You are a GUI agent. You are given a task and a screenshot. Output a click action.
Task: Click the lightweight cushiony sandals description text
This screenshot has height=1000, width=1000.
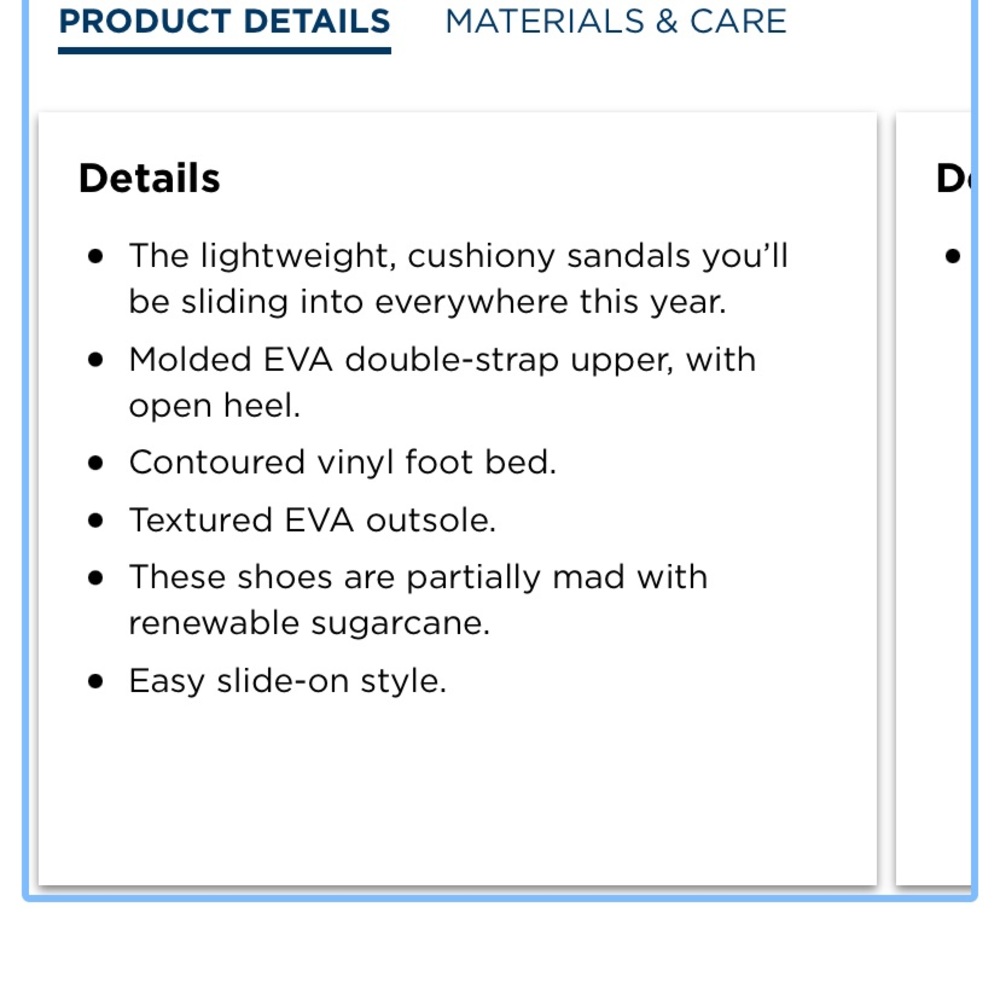point(459,279)
